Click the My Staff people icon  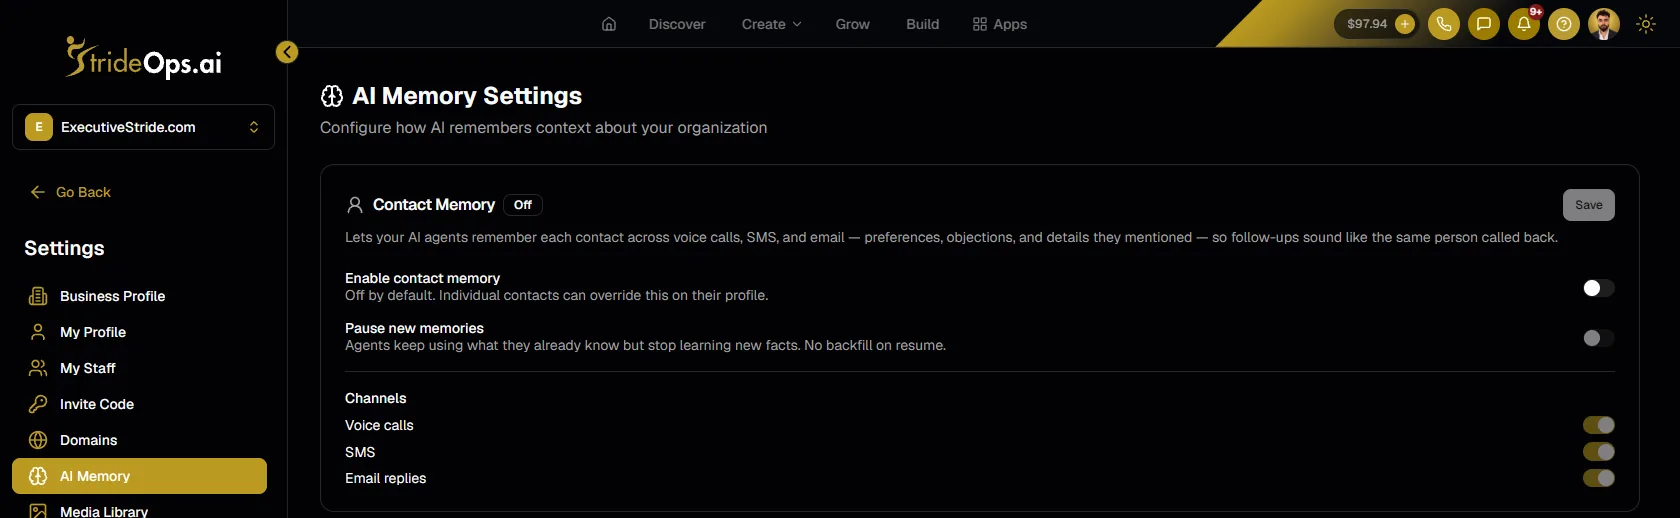pos(38,368)
